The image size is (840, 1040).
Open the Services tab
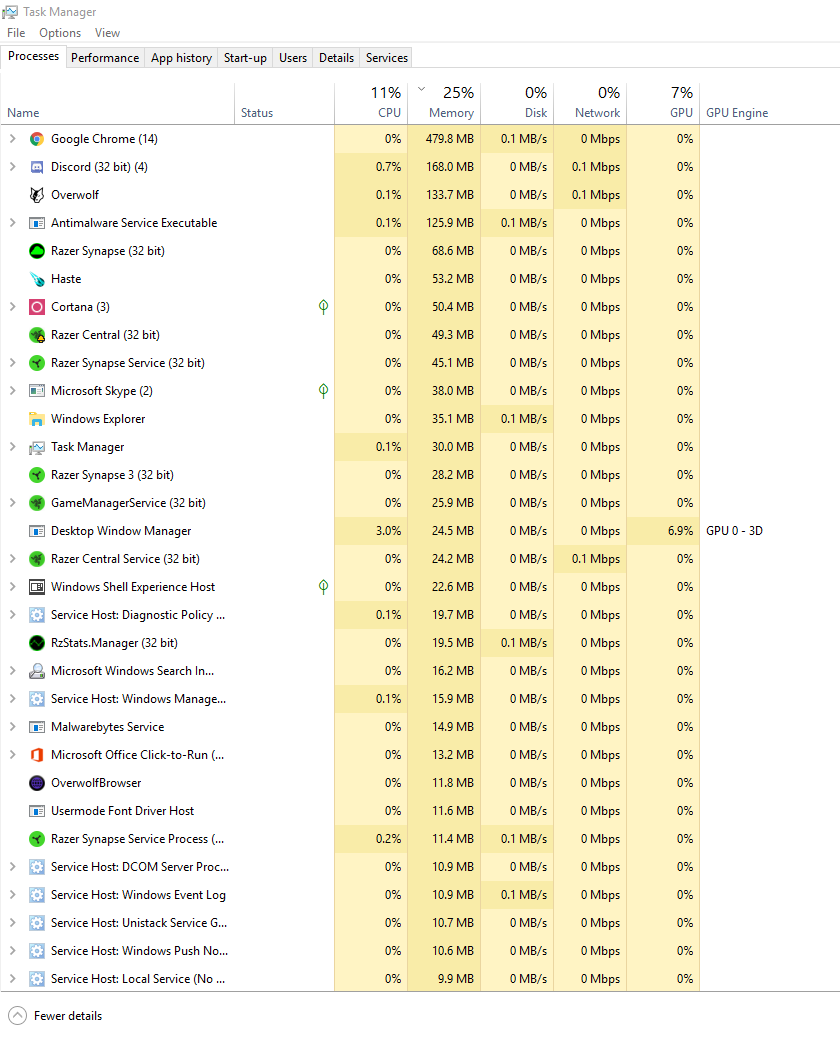(x=386, y=58)
